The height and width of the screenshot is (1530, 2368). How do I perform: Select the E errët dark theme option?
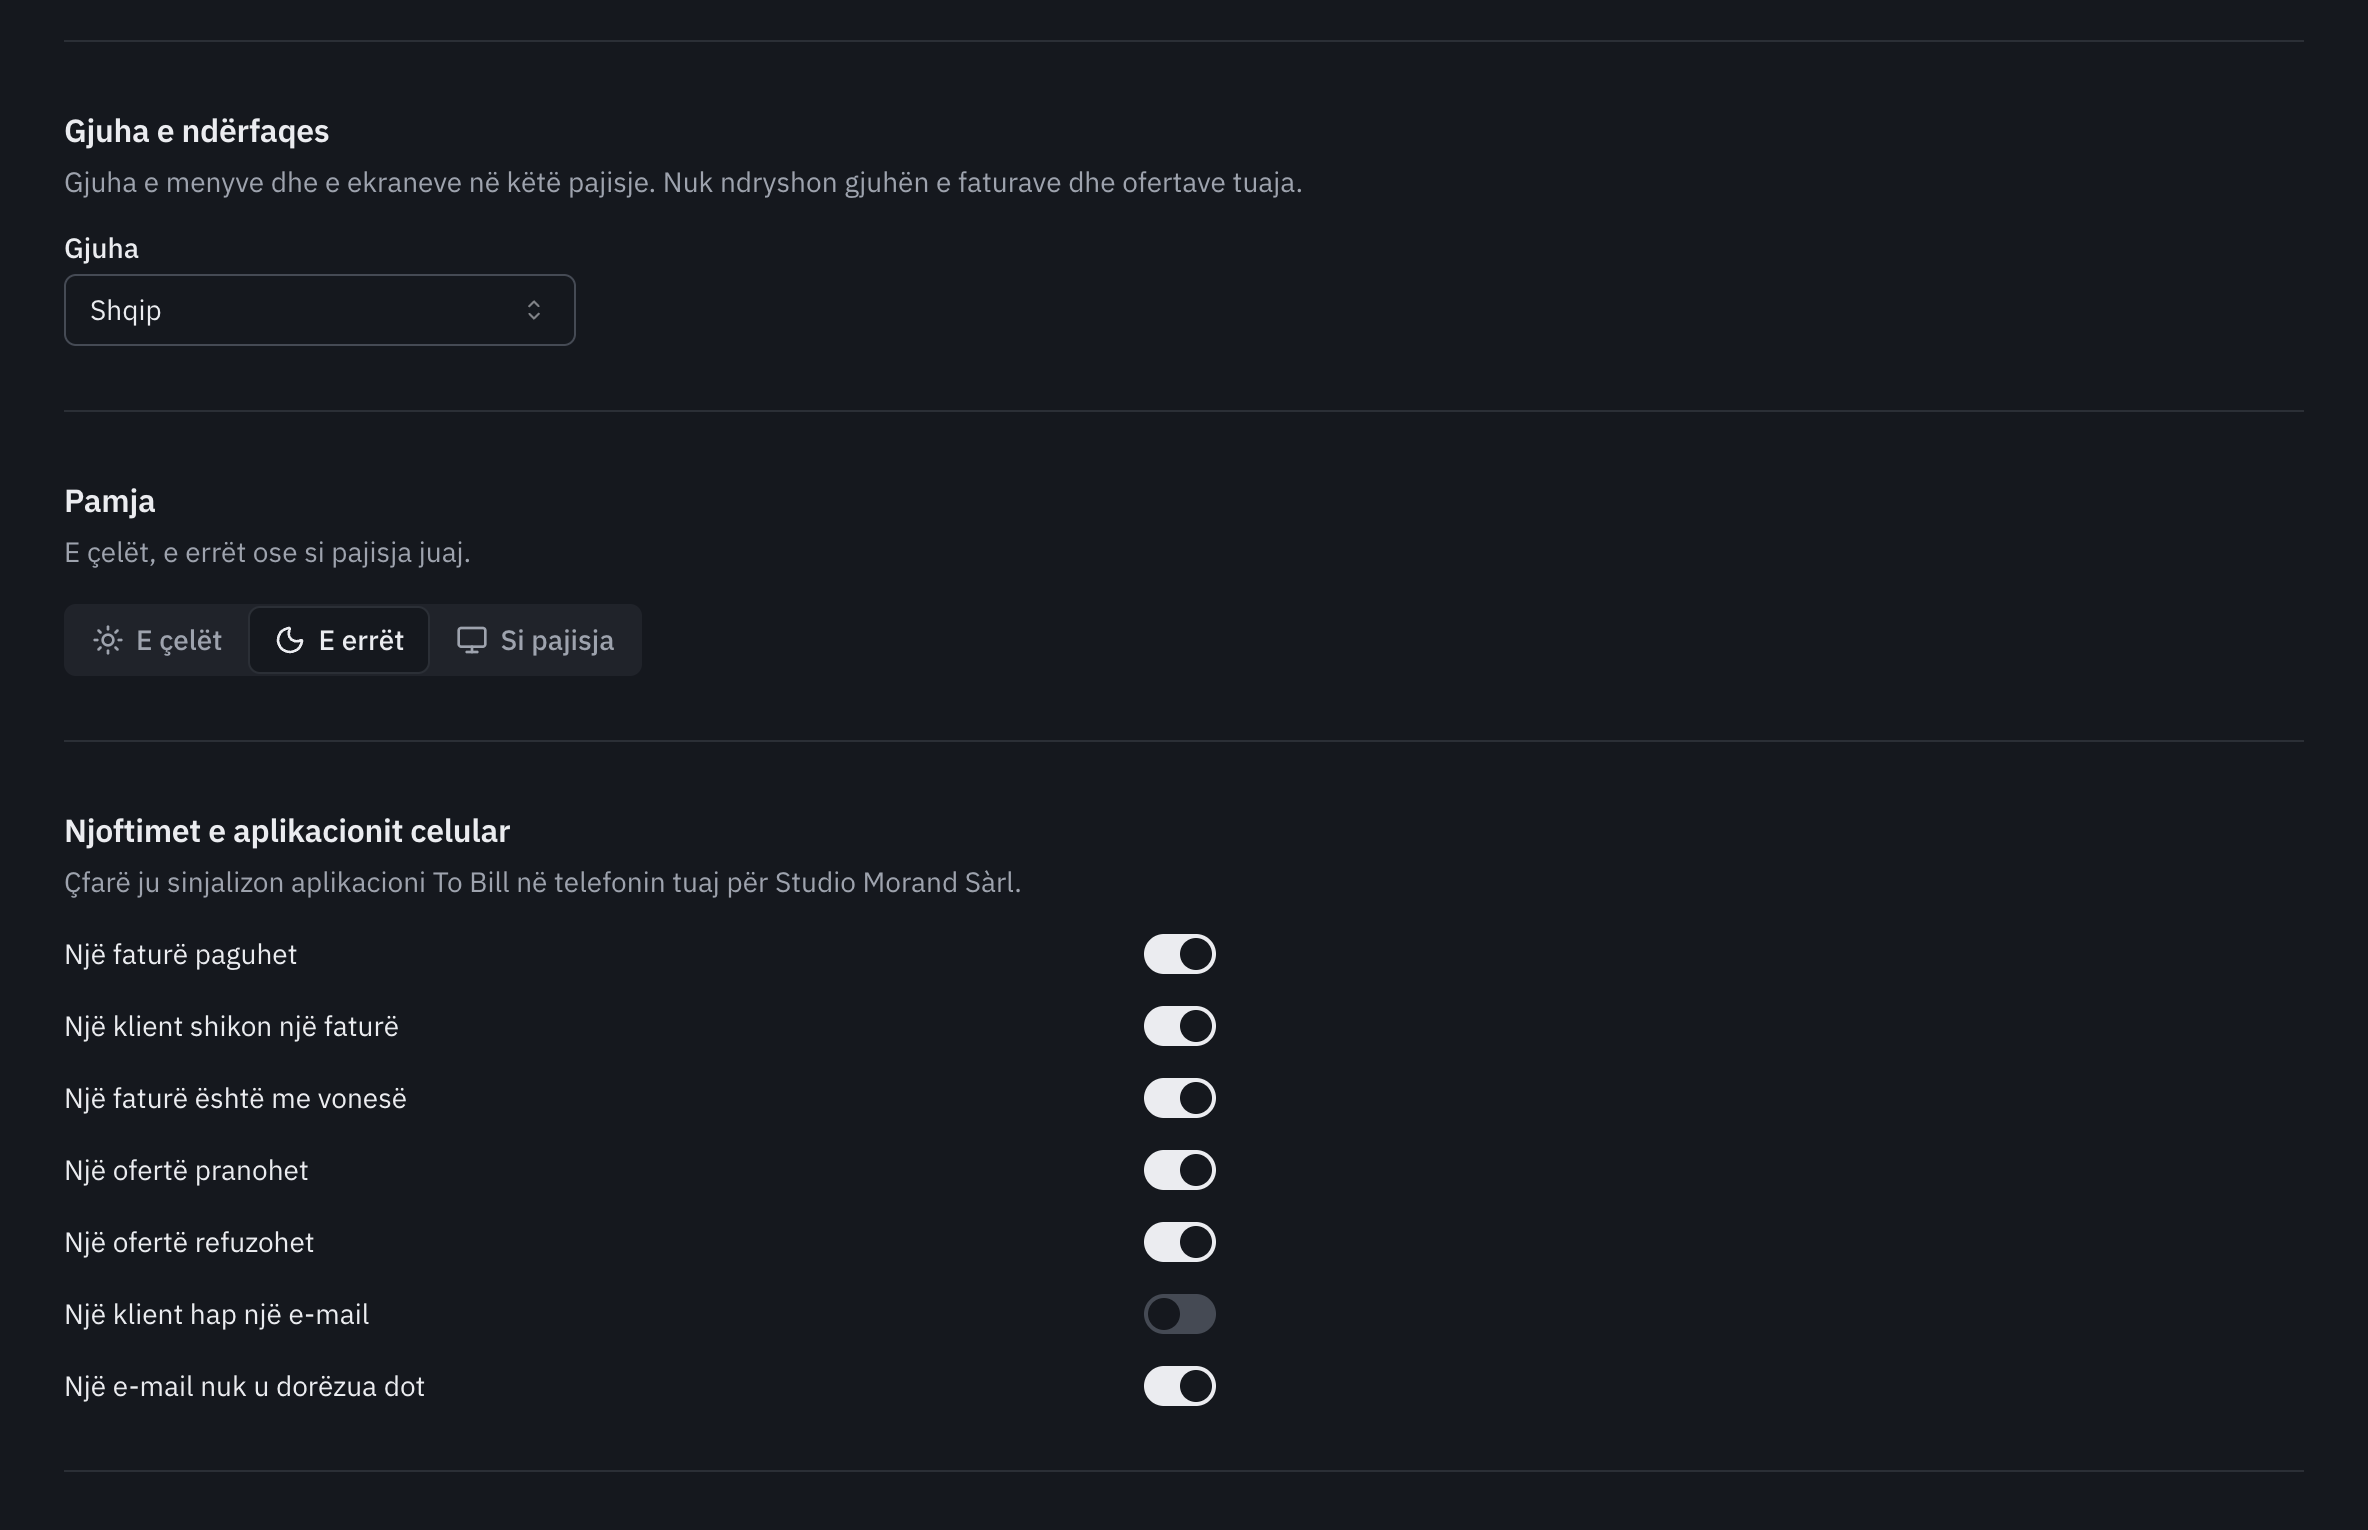(x=339, y=640)
